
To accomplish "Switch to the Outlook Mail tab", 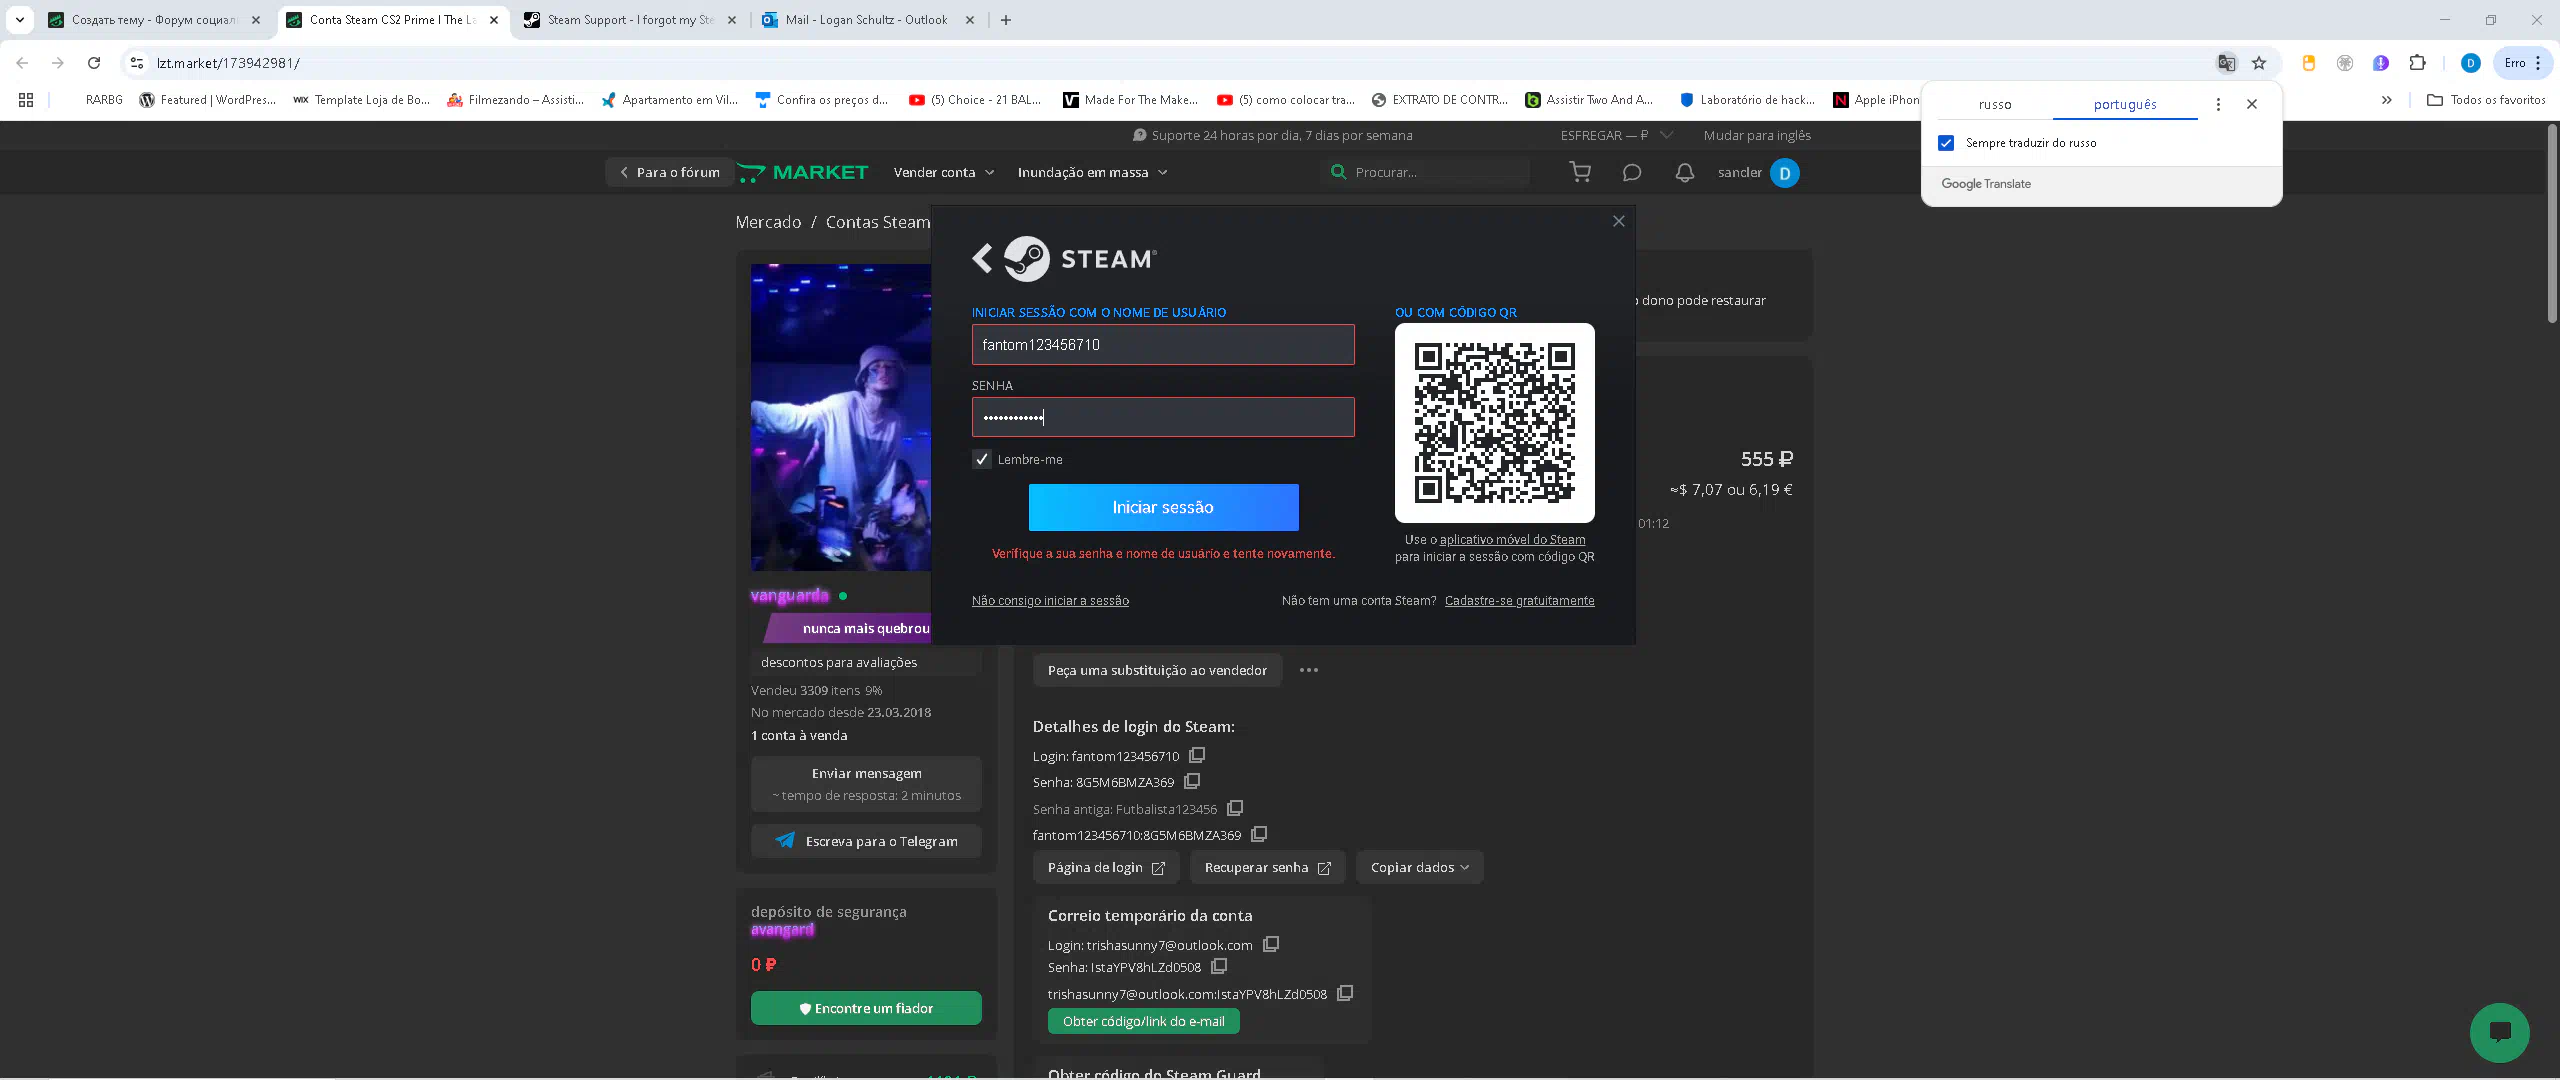I will point(866,20).
